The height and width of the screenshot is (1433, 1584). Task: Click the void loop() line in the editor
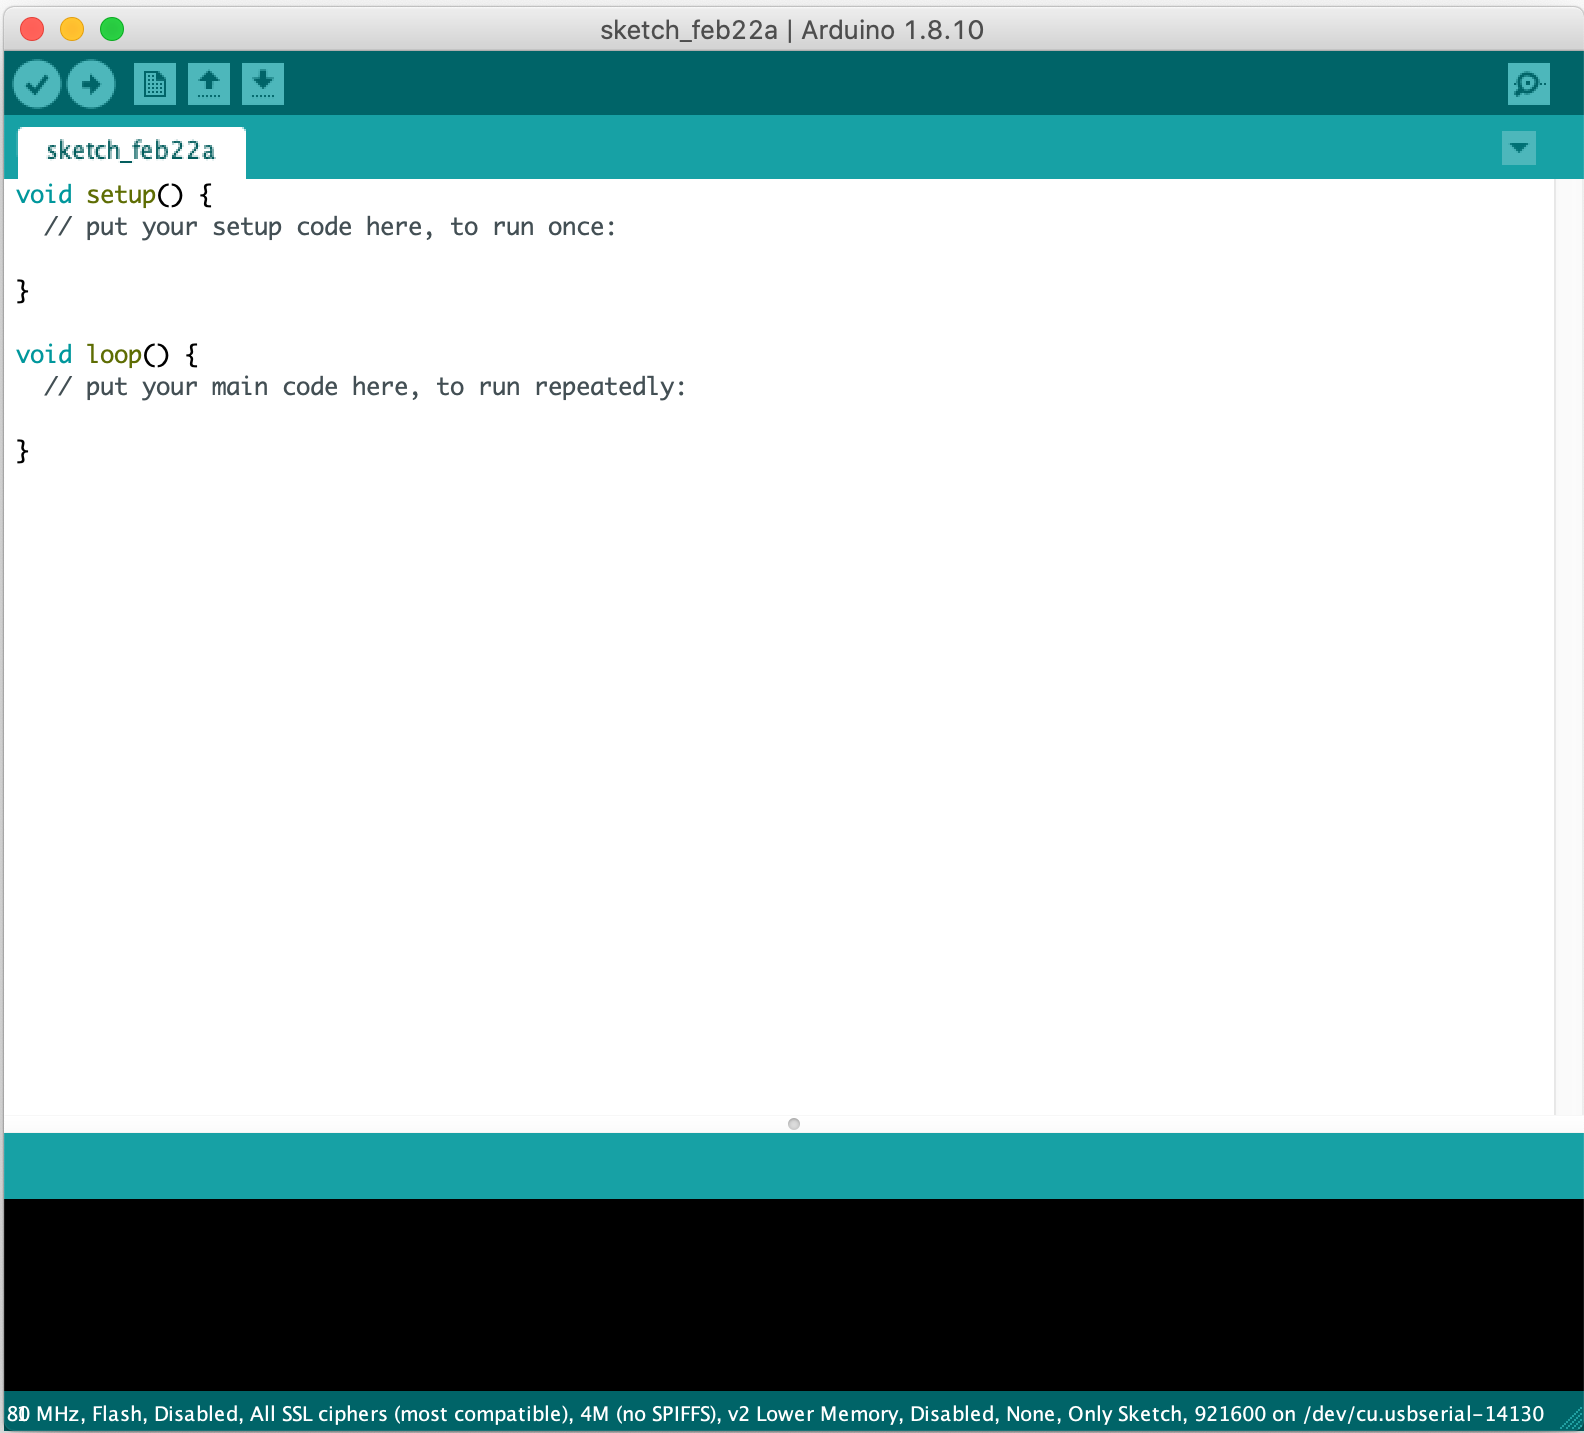point(107,355)
